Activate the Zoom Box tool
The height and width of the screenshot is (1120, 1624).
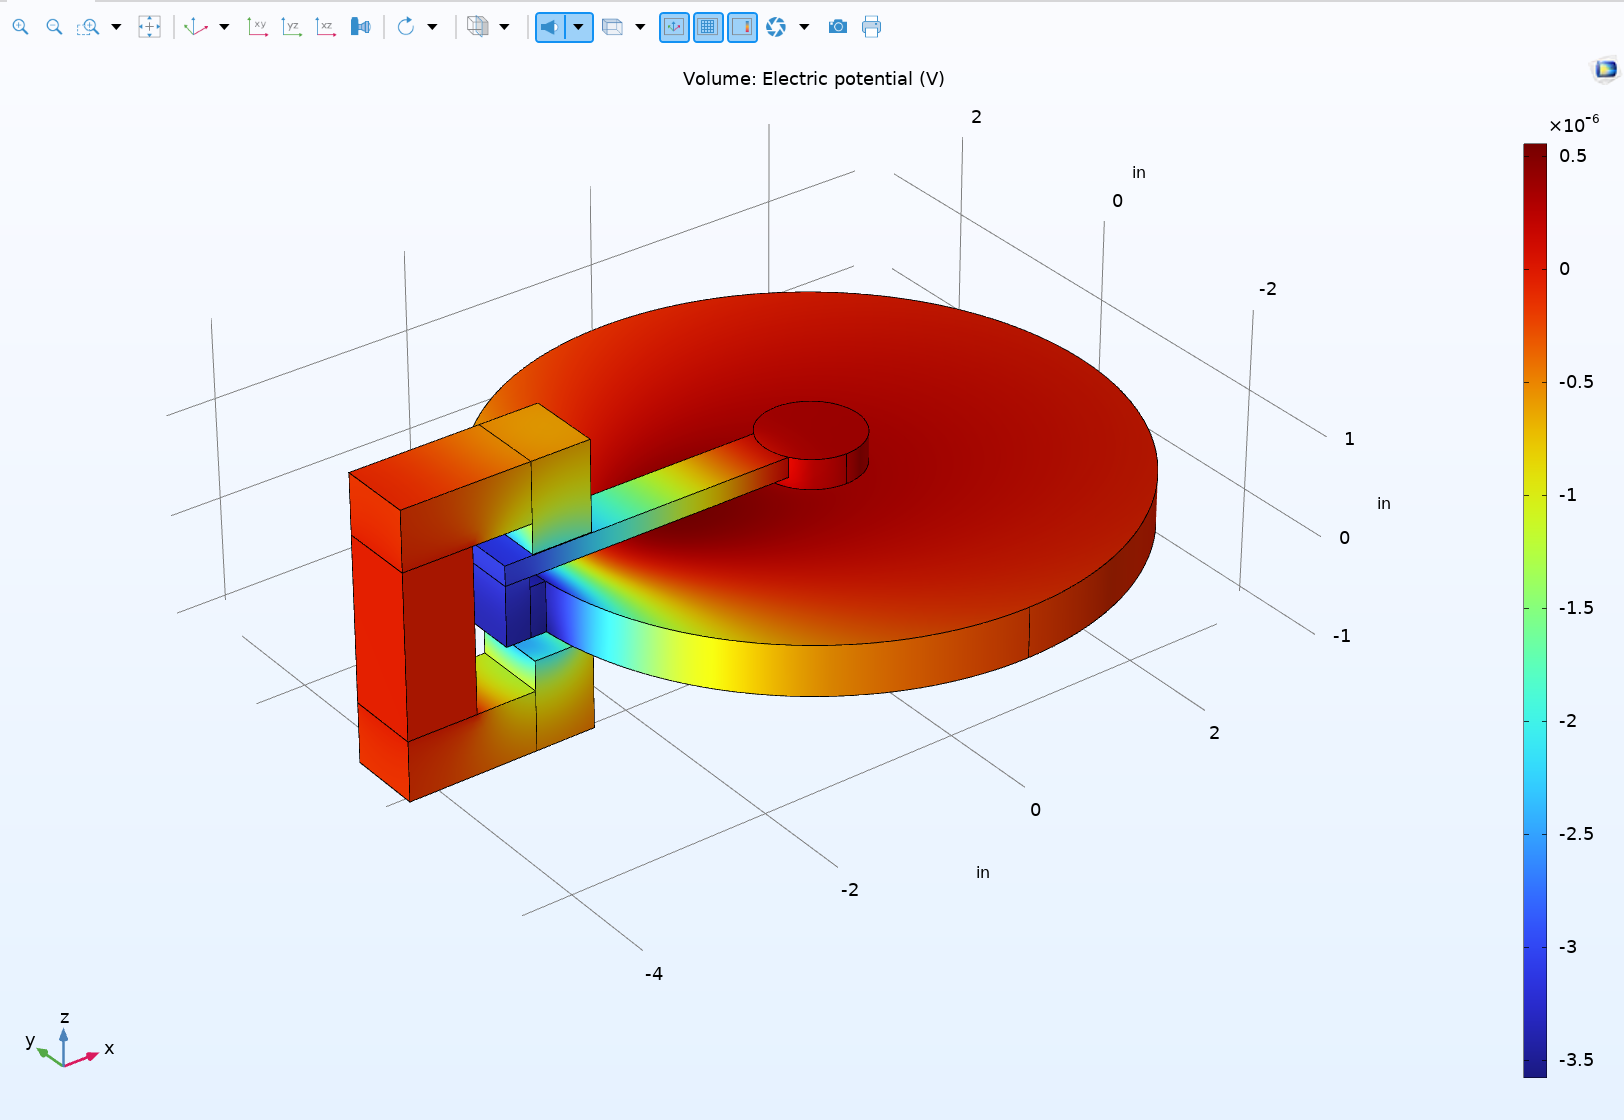88,27
